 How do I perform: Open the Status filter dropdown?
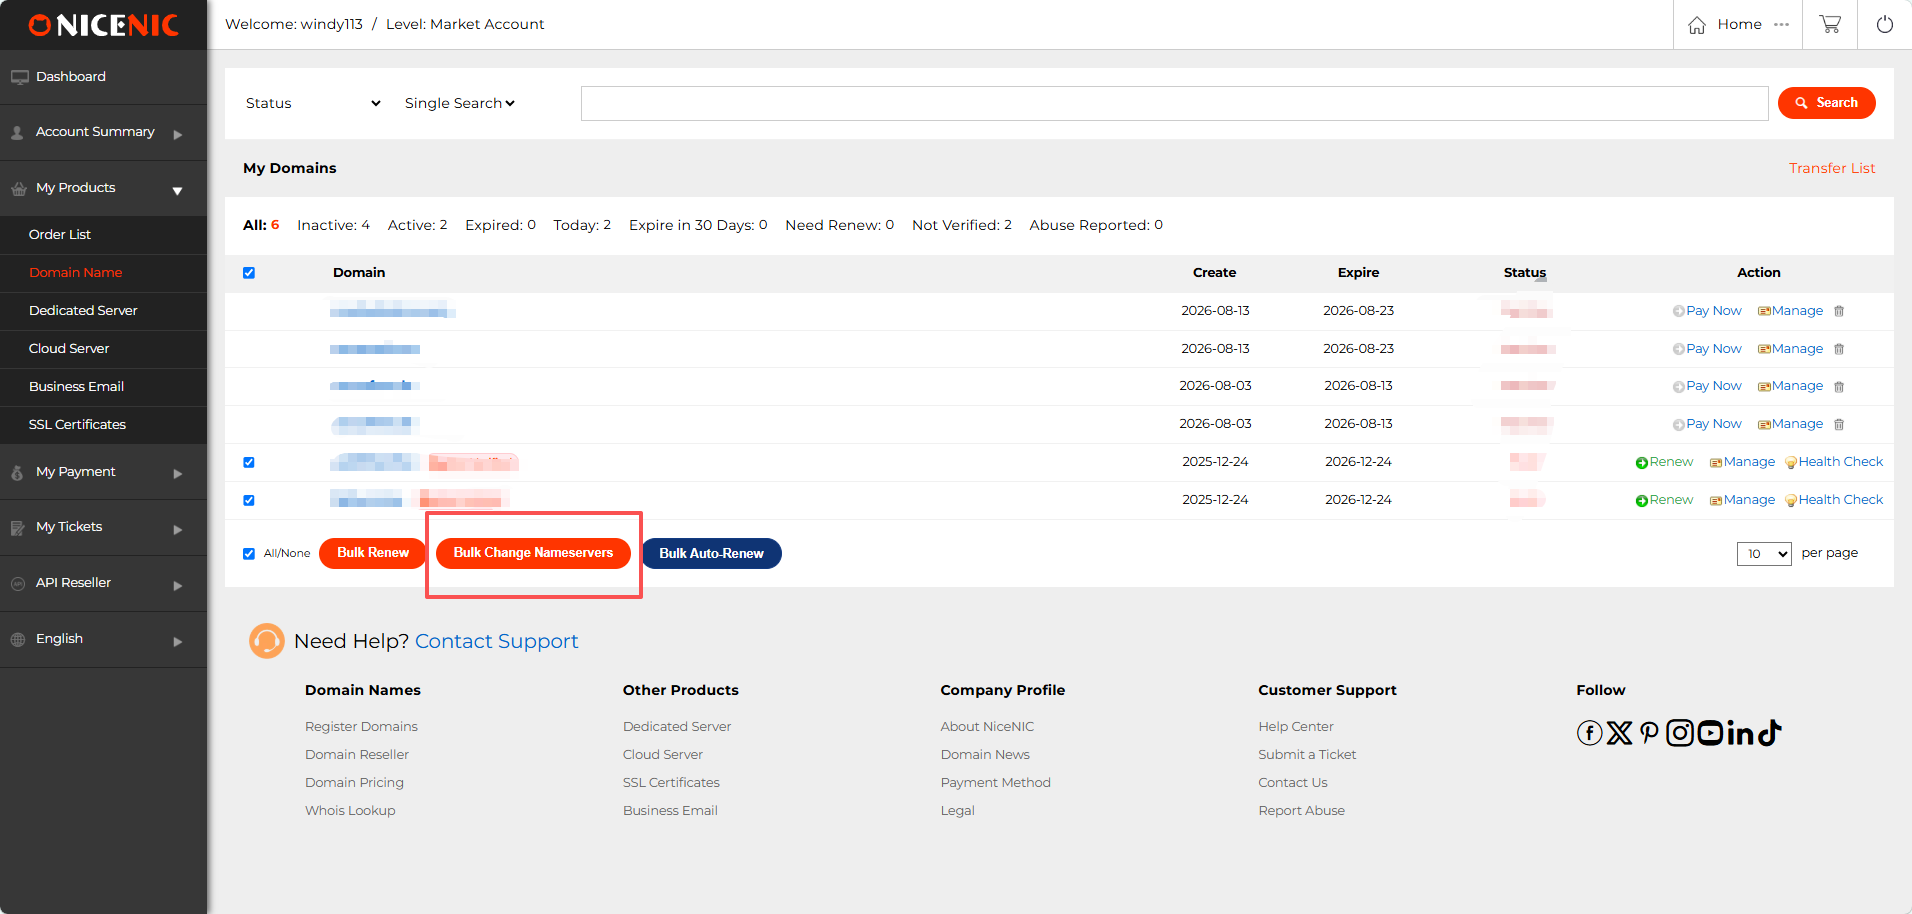point(313,103)
